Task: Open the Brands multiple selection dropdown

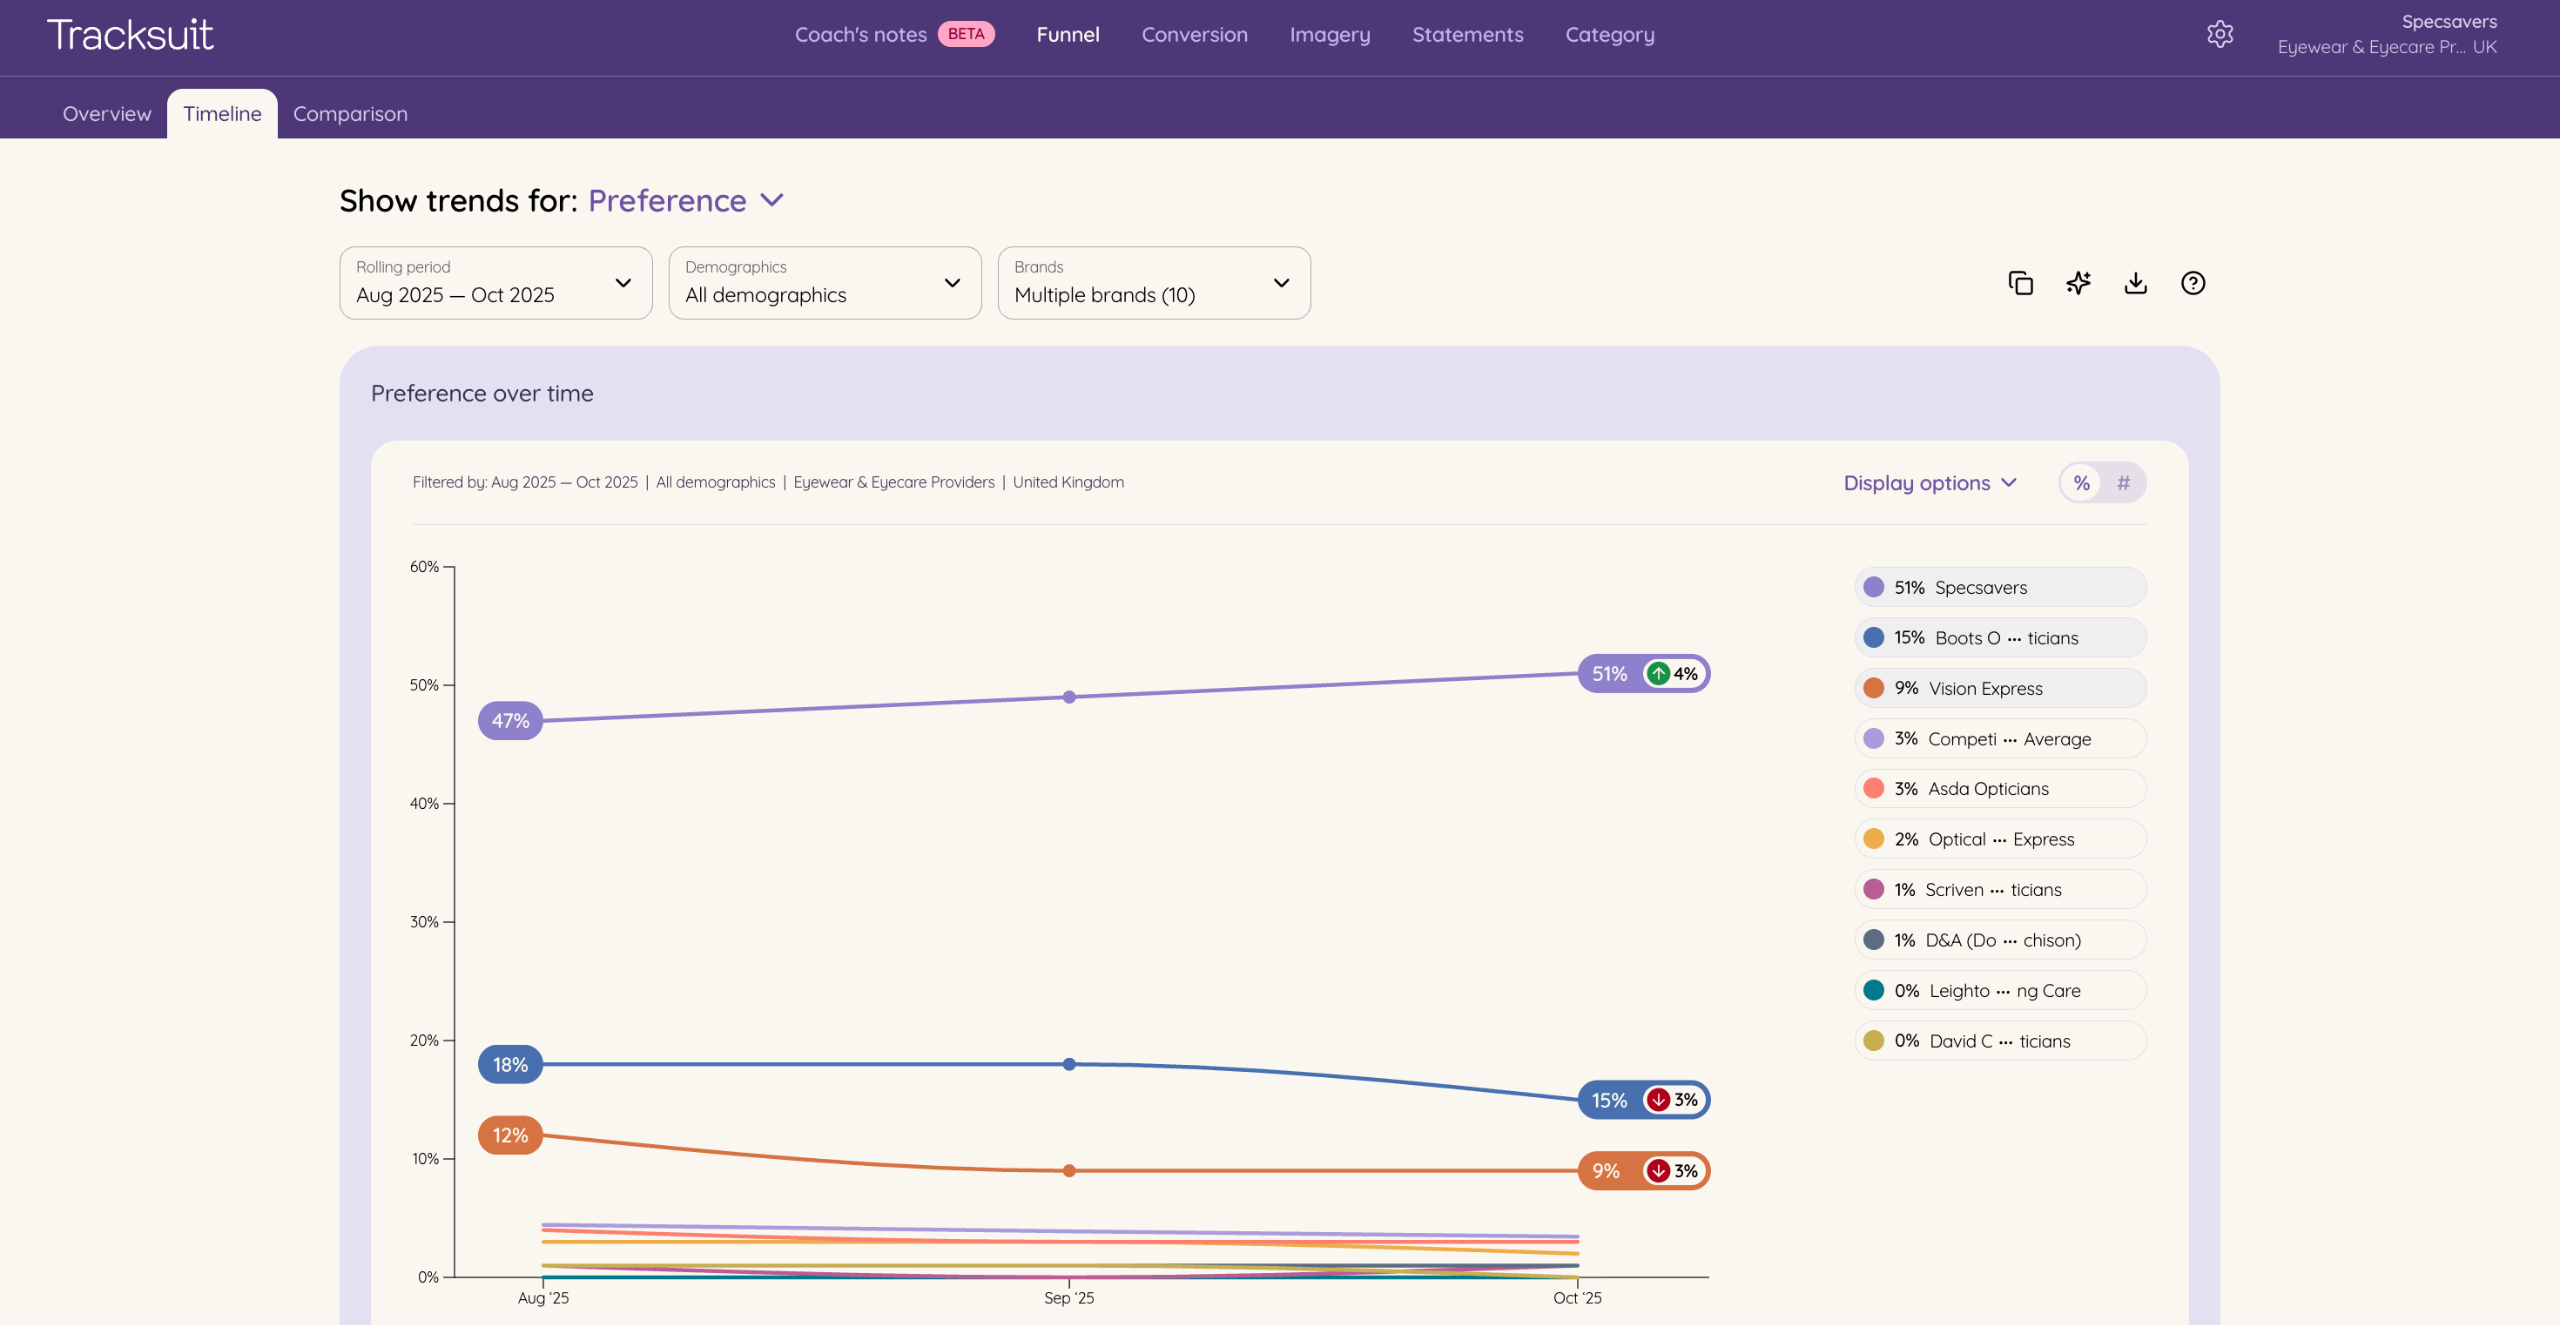Action: click(x=1153, y=283)
